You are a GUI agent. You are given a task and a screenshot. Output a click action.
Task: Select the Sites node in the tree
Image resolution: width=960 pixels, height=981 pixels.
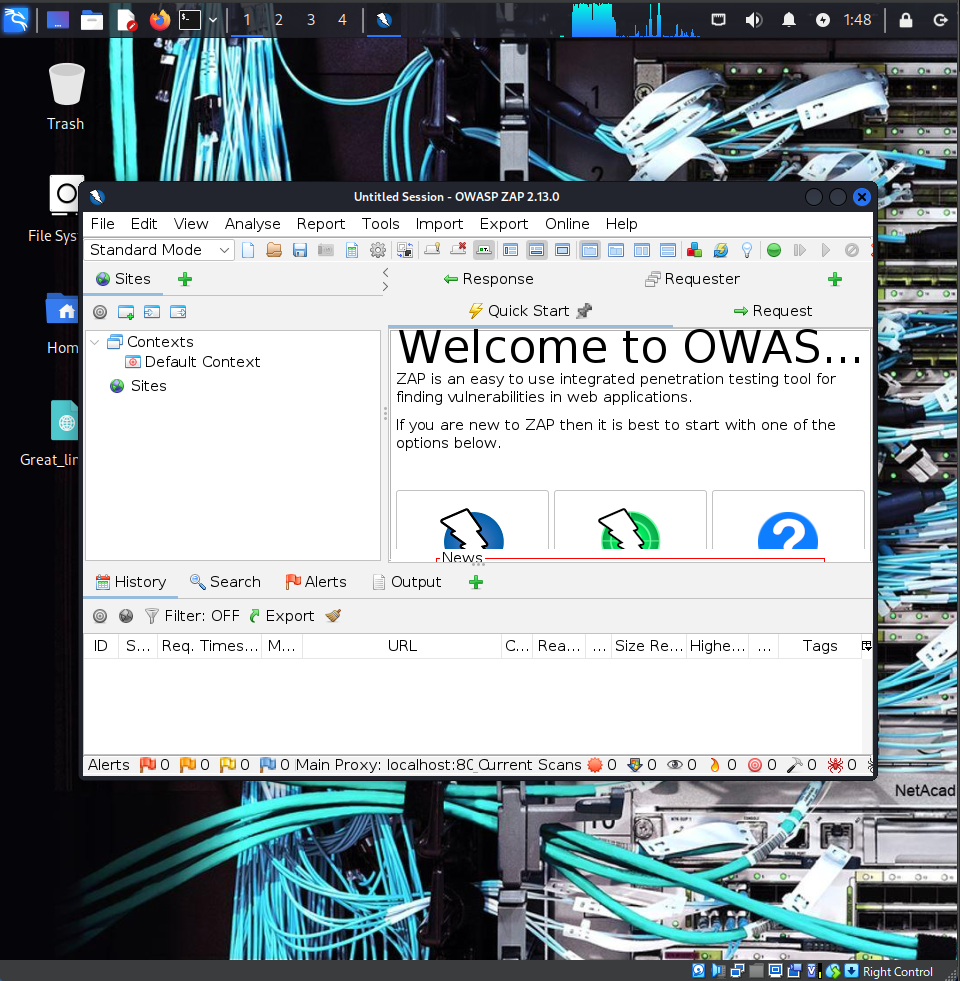tap(138, 386)
